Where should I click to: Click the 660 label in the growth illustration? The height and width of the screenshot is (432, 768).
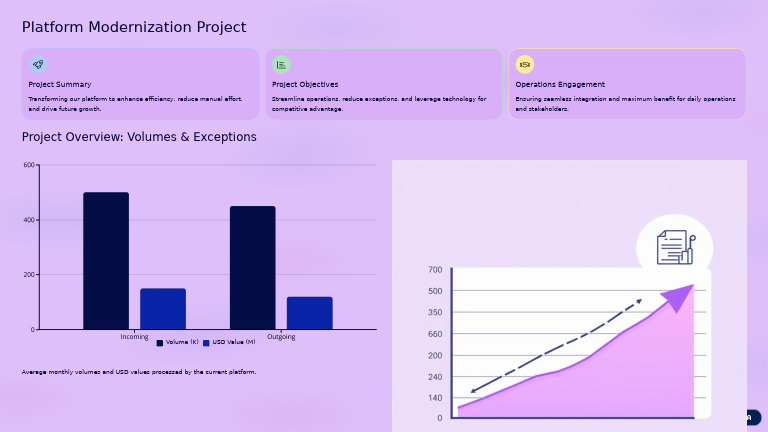(435, 334)
